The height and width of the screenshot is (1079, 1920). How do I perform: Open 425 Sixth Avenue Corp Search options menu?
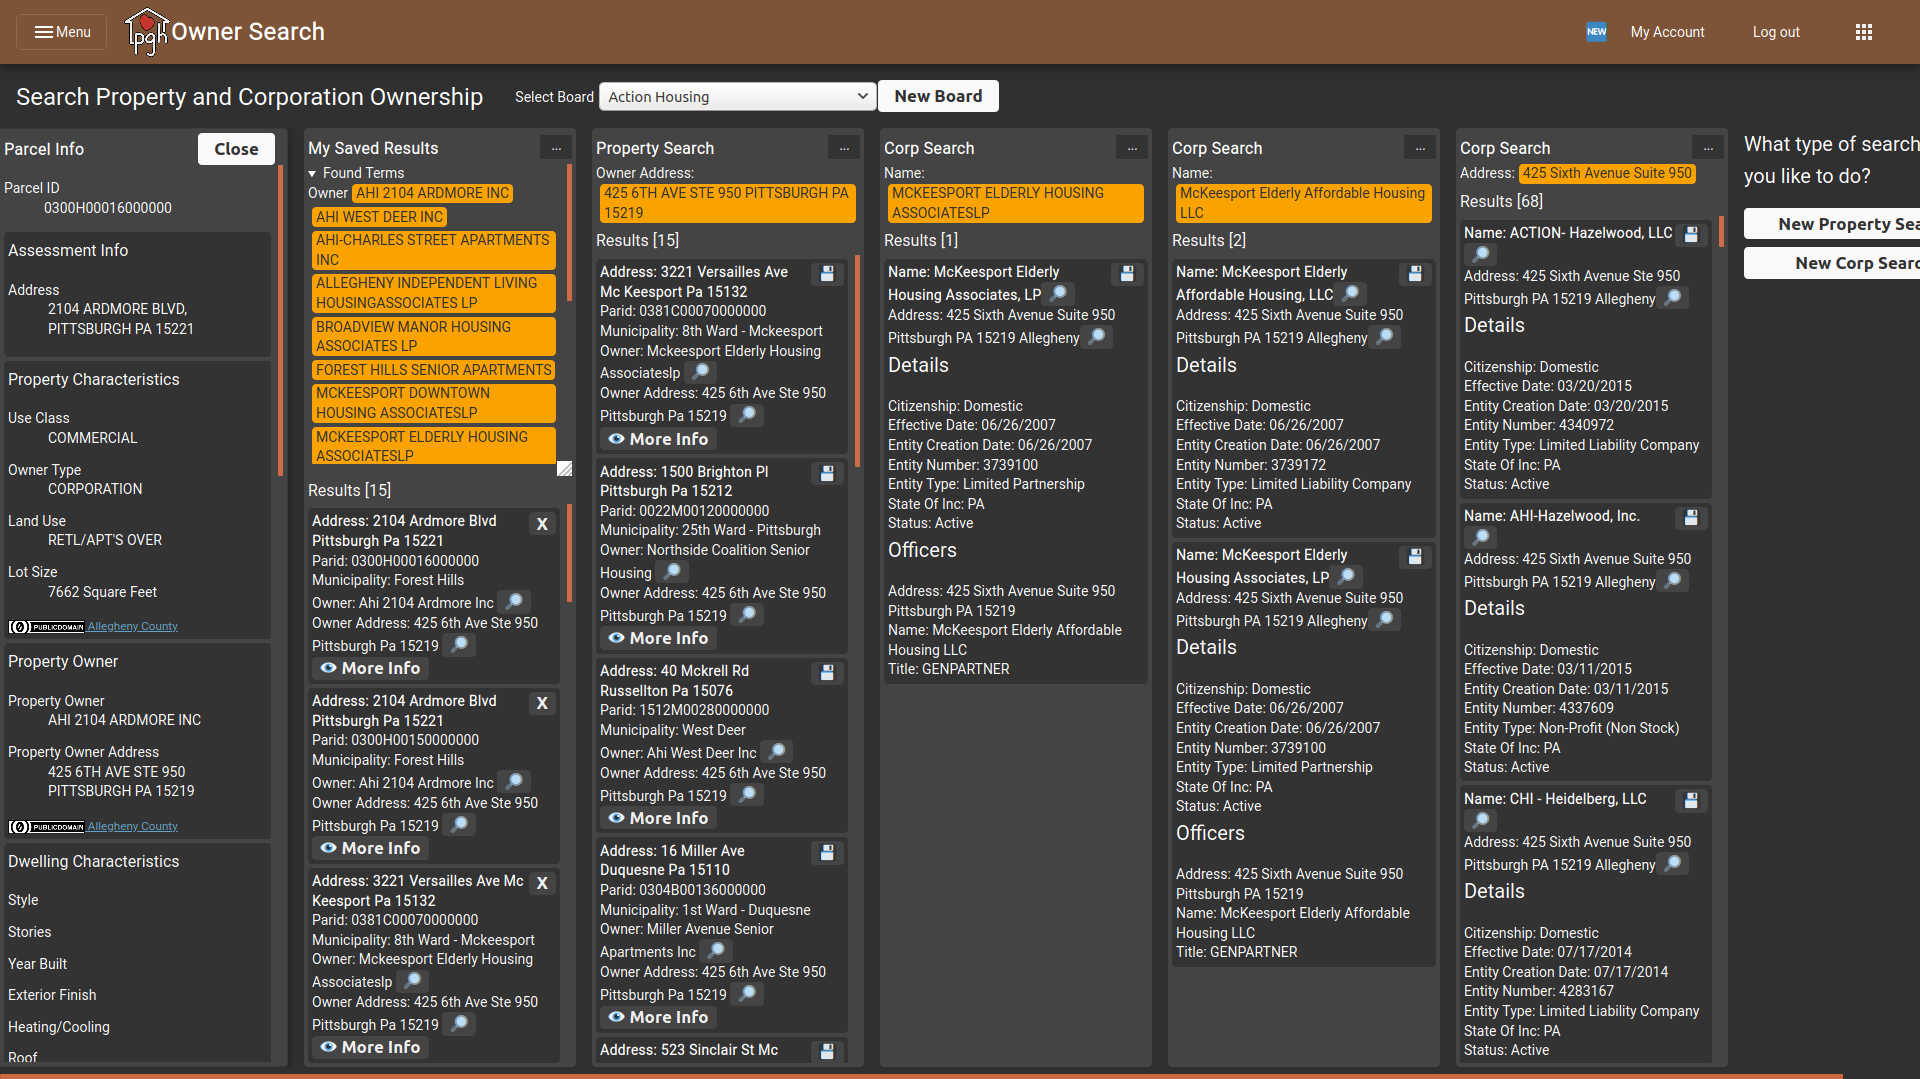1708,148
